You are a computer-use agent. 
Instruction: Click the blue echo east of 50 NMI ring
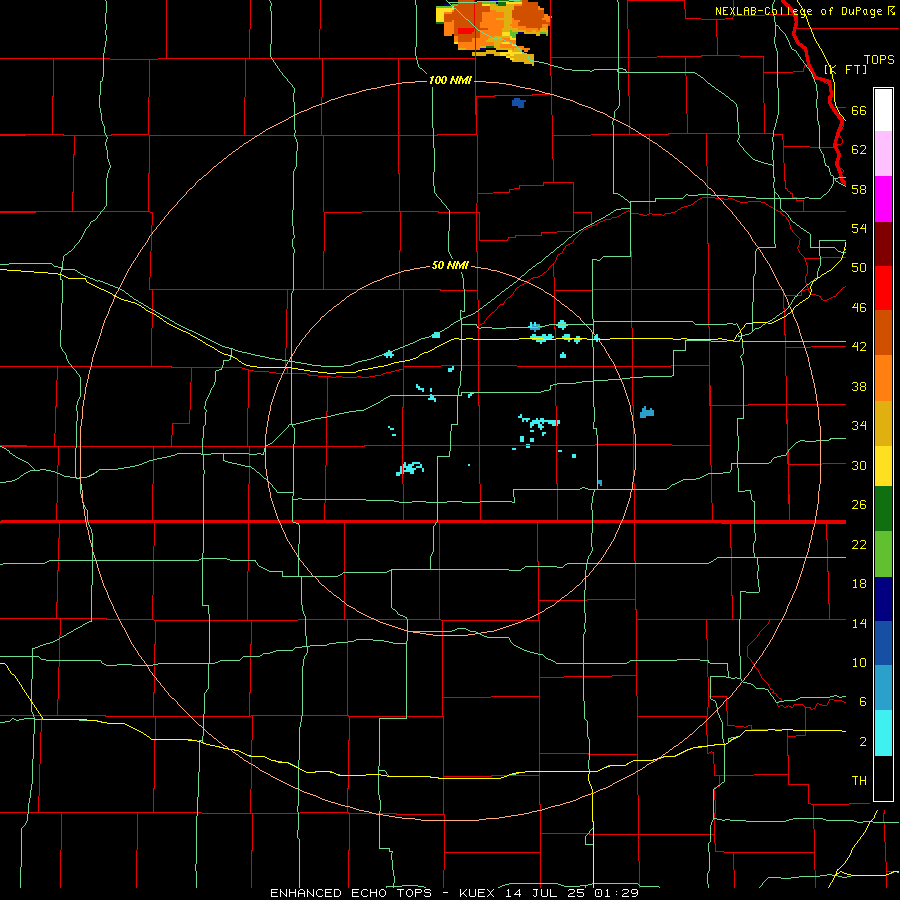[647, 412]
